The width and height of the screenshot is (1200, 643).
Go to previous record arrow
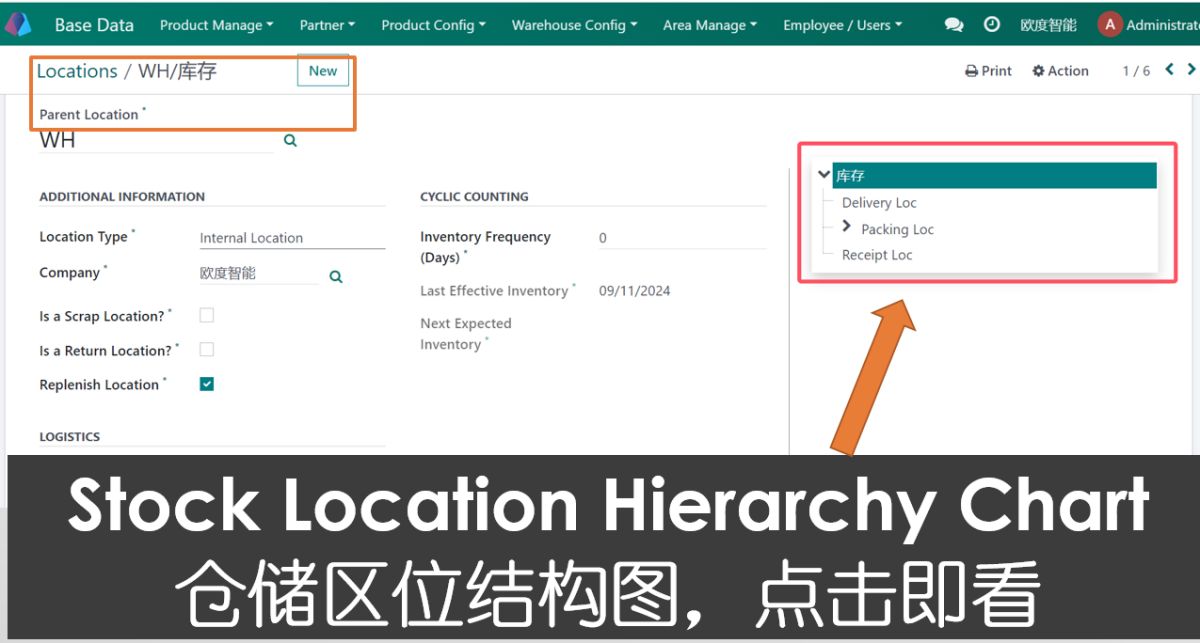[x=1169, y=70]
